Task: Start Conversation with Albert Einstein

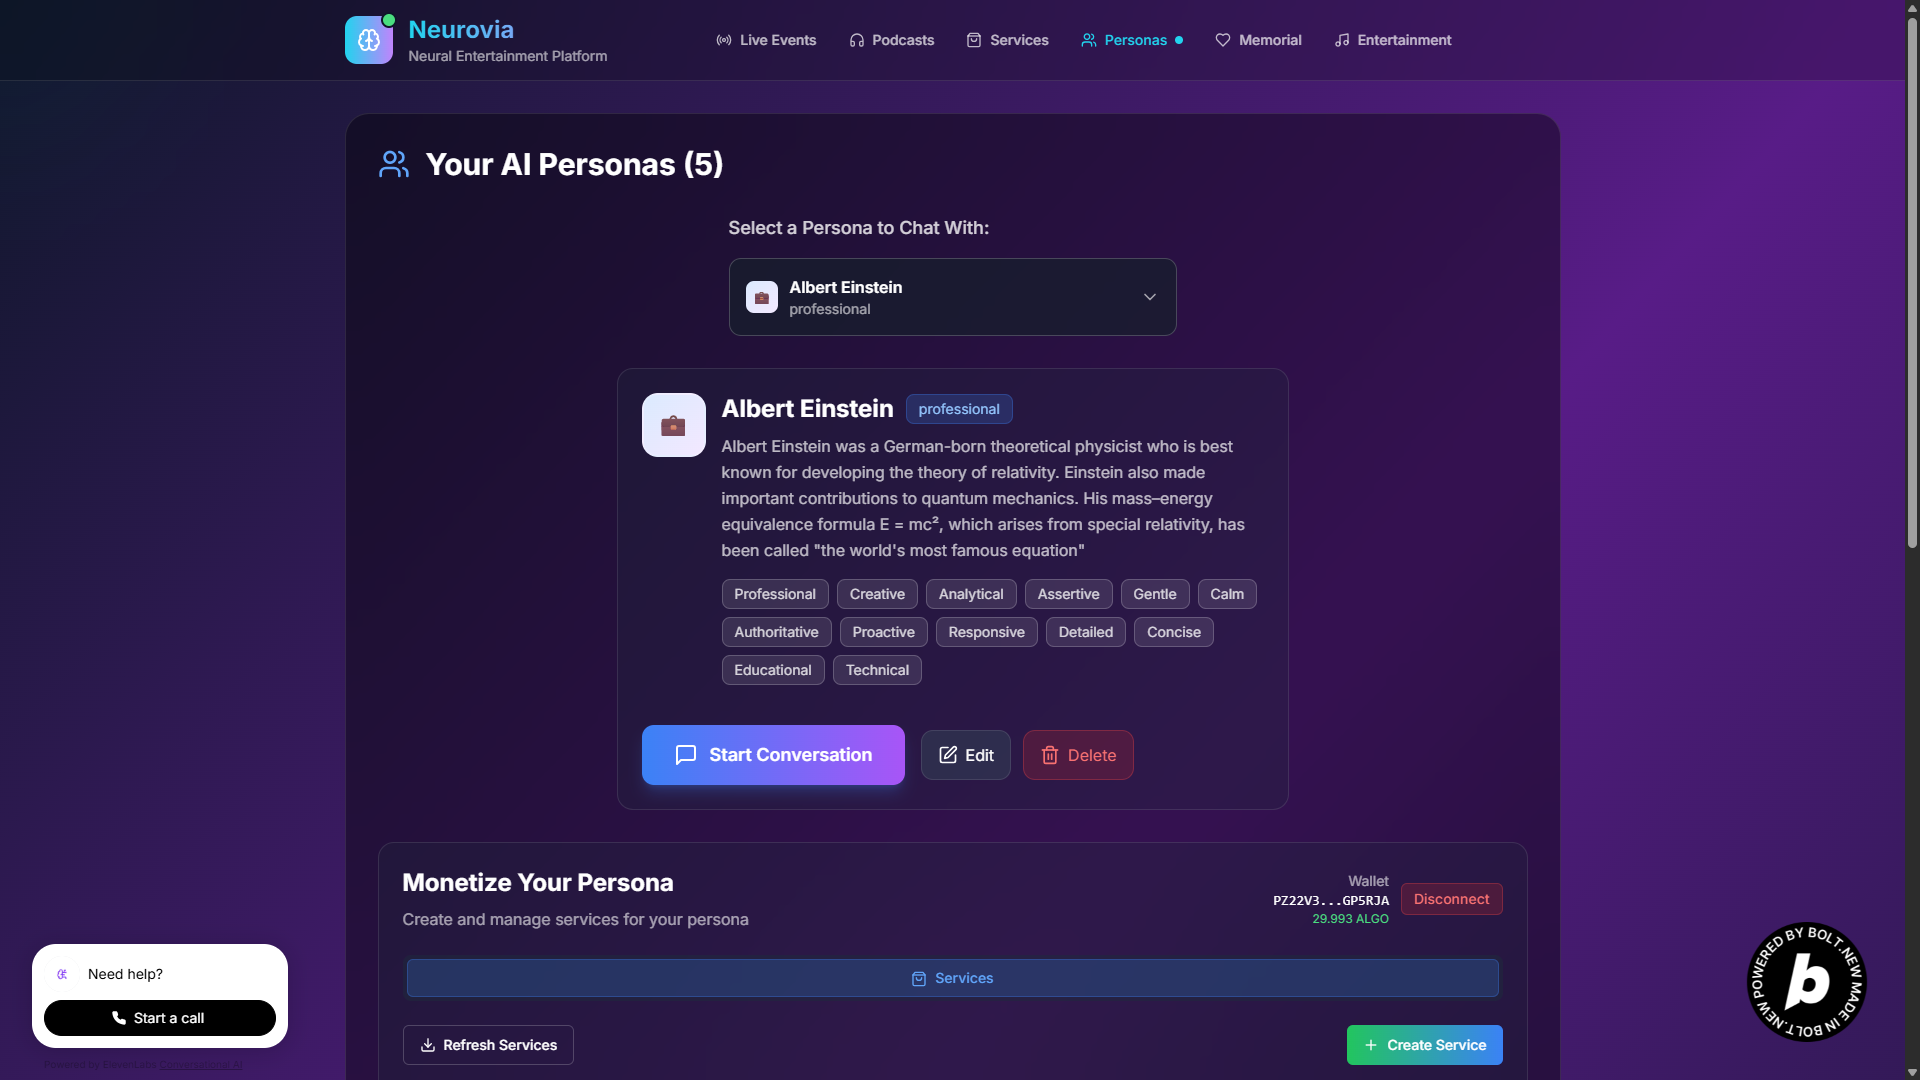Action: [x=773, y=755]
